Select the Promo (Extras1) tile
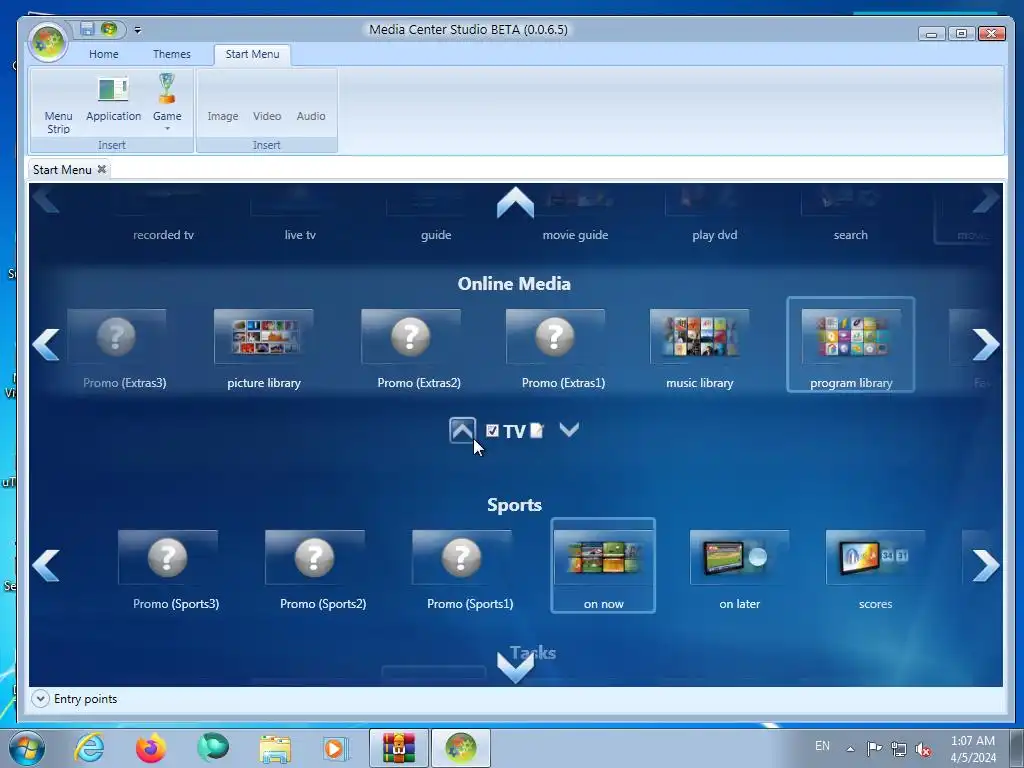The height and width of the screenshot is (768, 1024). point(556,349)
